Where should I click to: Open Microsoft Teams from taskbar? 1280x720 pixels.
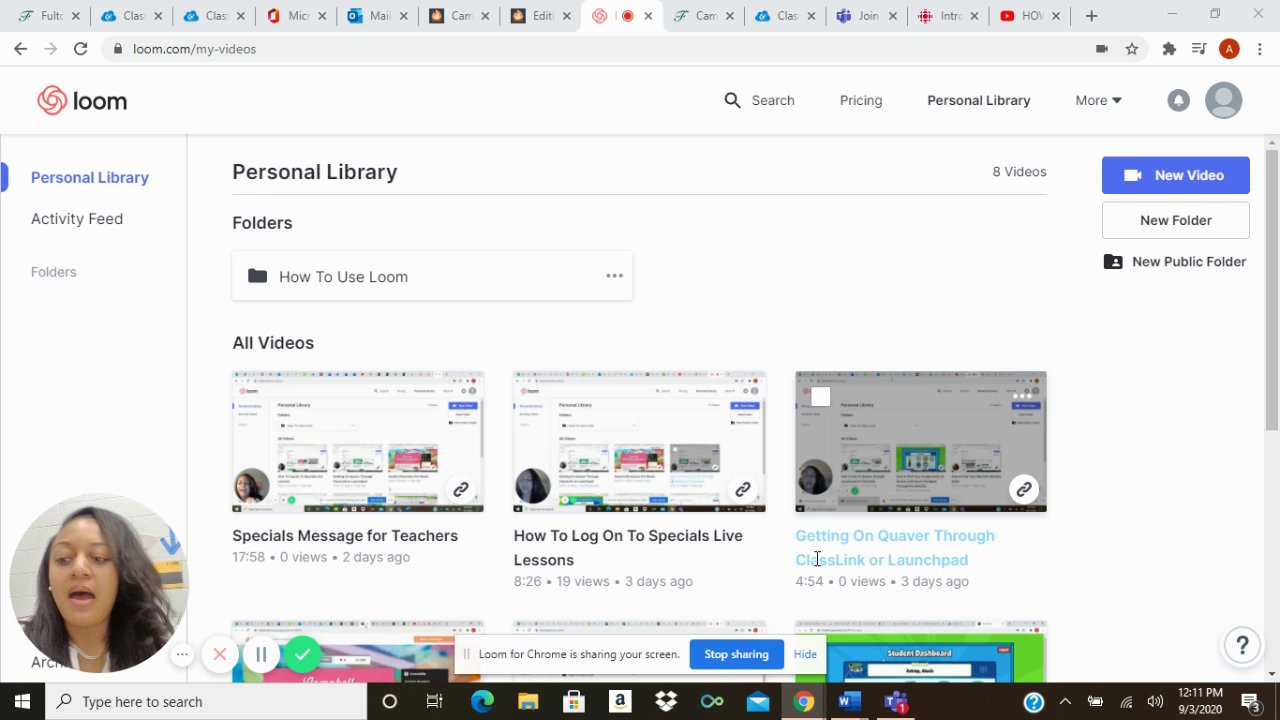896,701
